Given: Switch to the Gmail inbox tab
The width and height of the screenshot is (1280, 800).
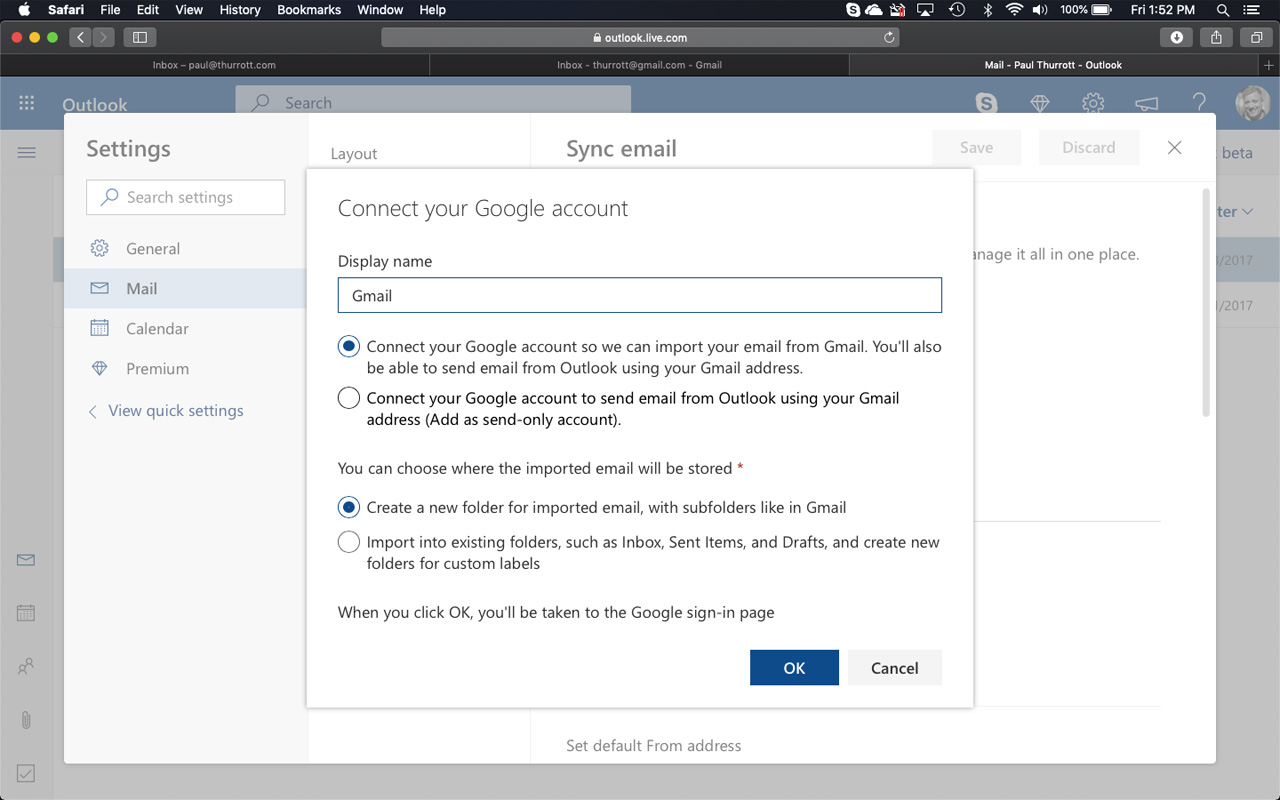Looking at the screenshot, I should 639,65.
